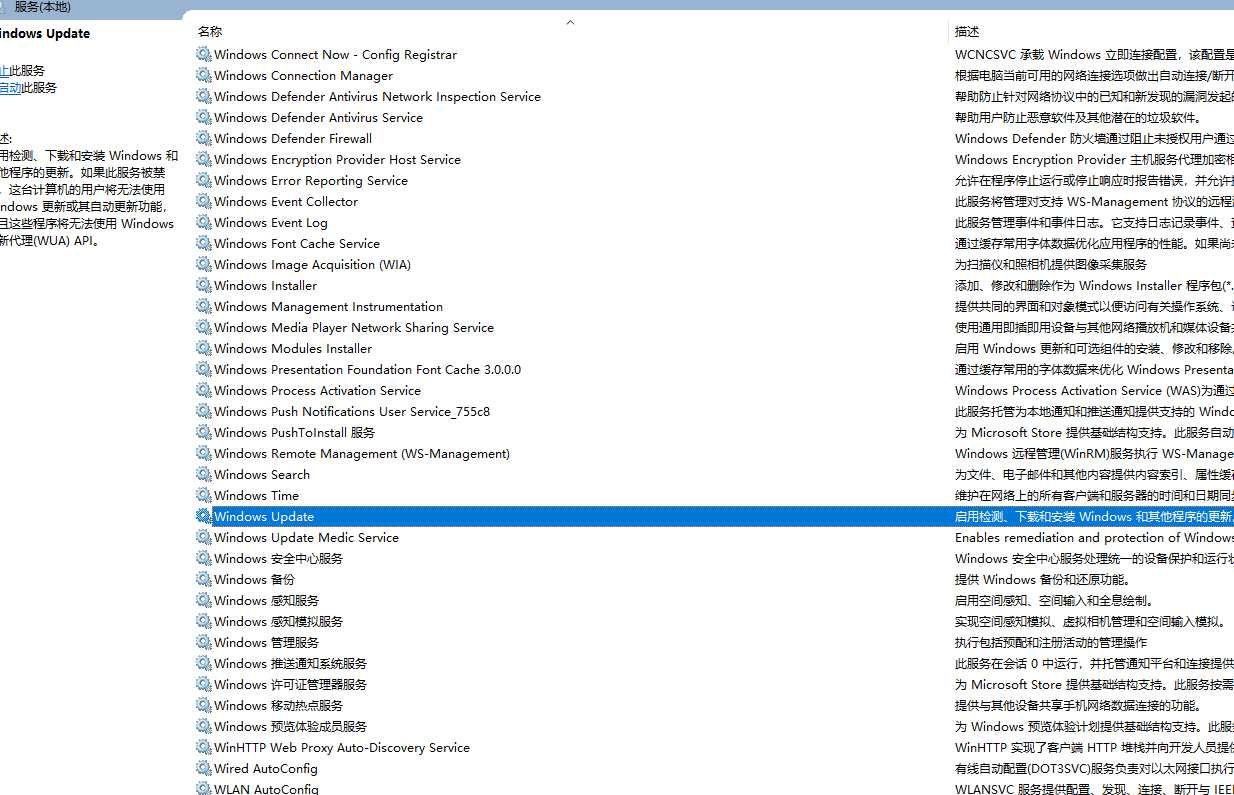Click Windows Update heading in left details panel
The image size is (1234, 795).
point(45,34)
